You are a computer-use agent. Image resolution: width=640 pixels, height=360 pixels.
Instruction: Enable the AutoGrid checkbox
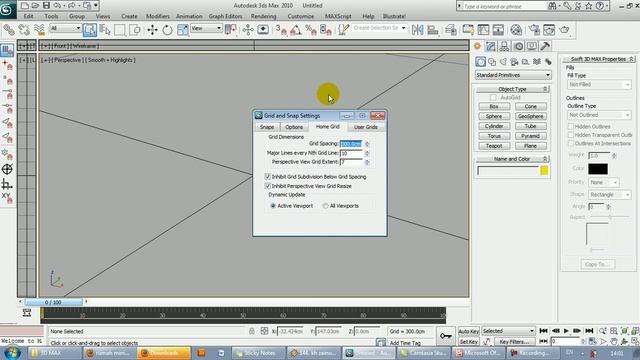click(x=493, y=98)
